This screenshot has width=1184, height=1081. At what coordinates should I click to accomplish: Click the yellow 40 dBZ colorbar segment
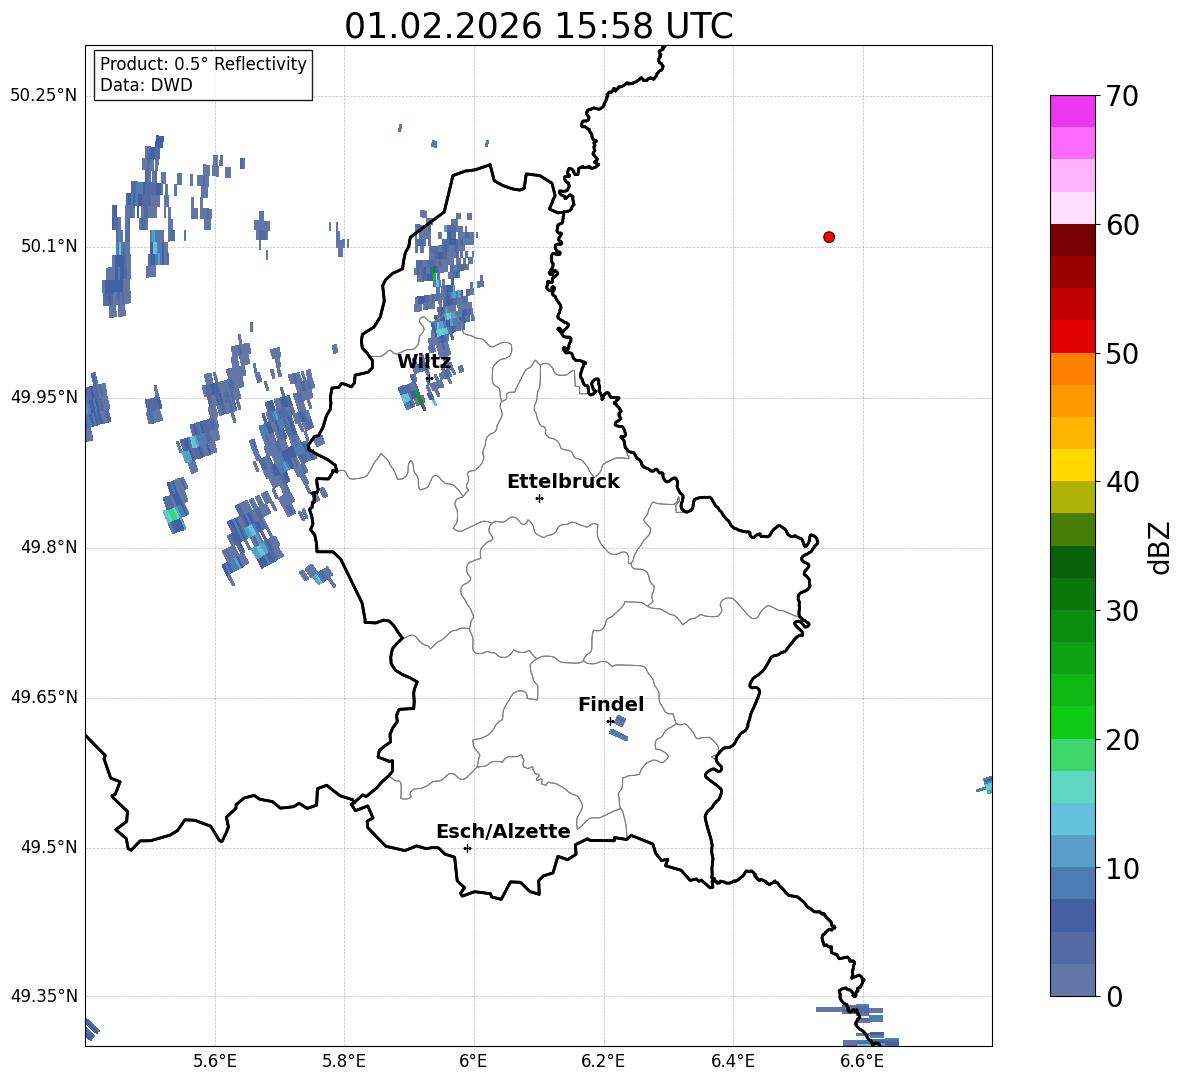(x=1072, y=465)
